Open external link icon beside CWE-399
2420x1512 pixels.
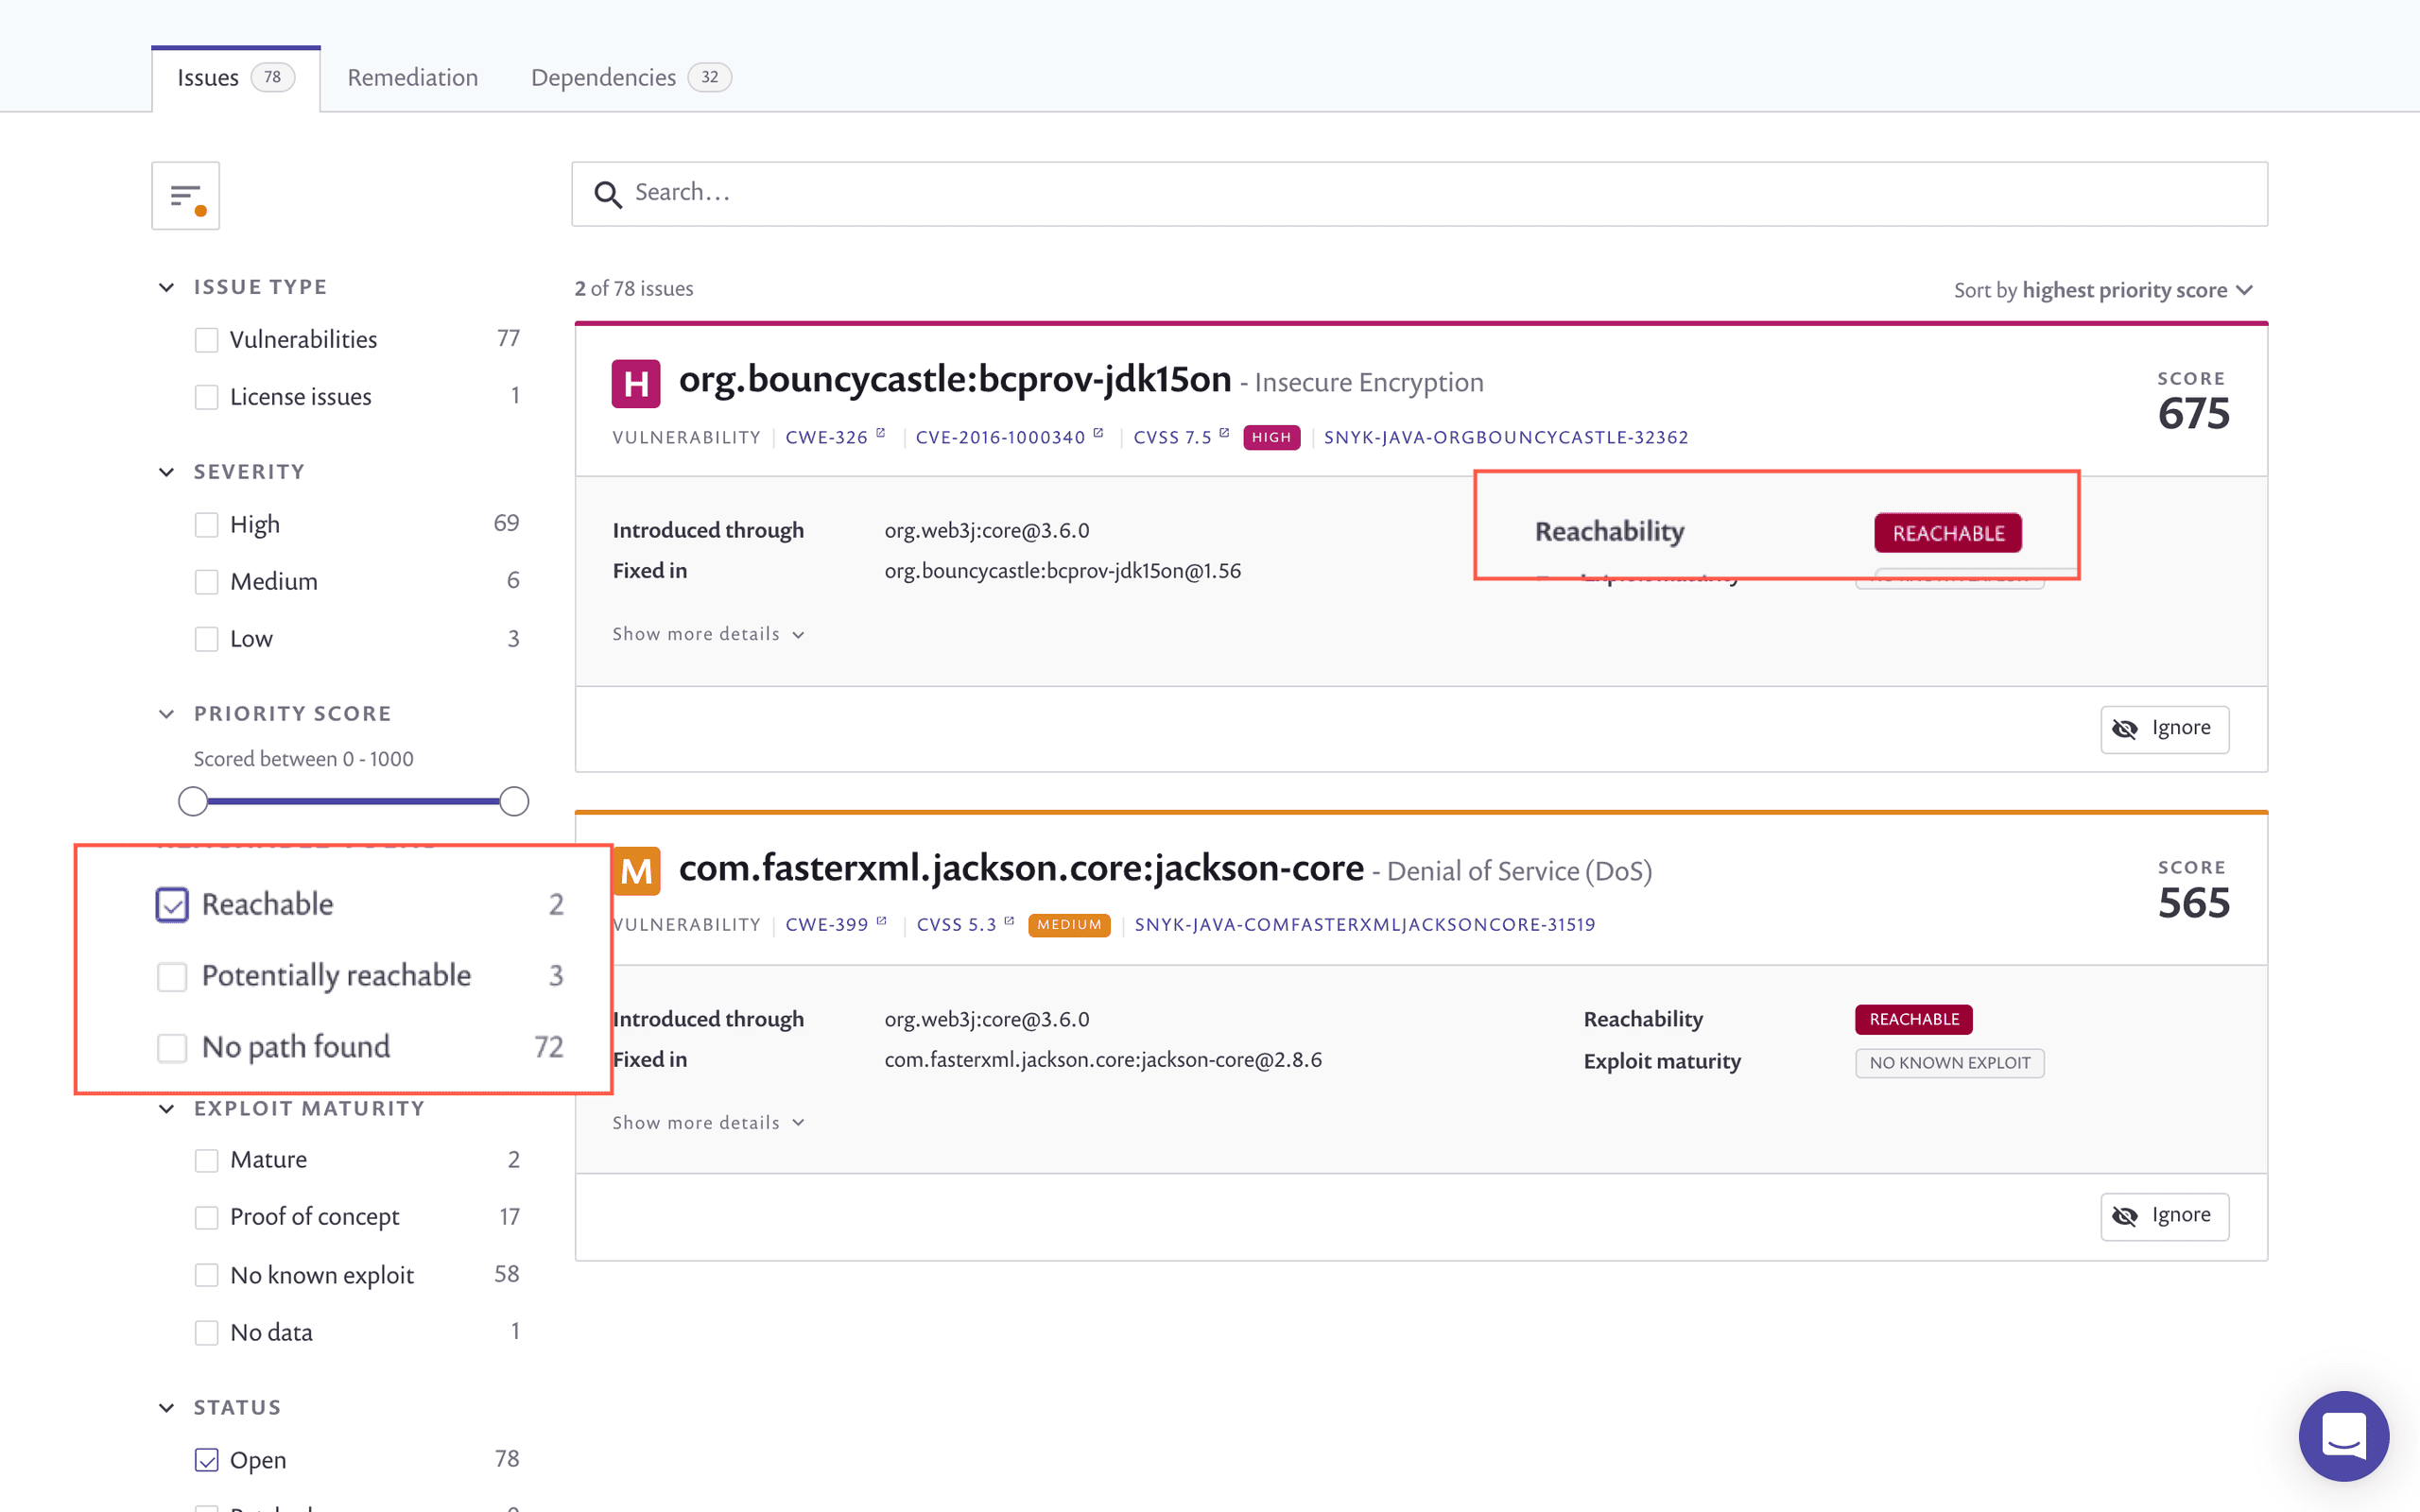(x=881, y=921)
